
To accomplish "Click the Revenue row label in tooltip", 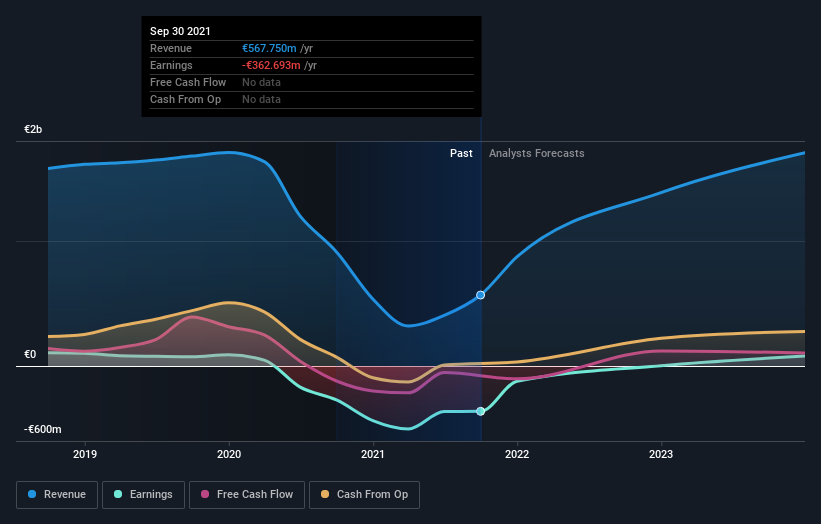I will pos(171,48).
